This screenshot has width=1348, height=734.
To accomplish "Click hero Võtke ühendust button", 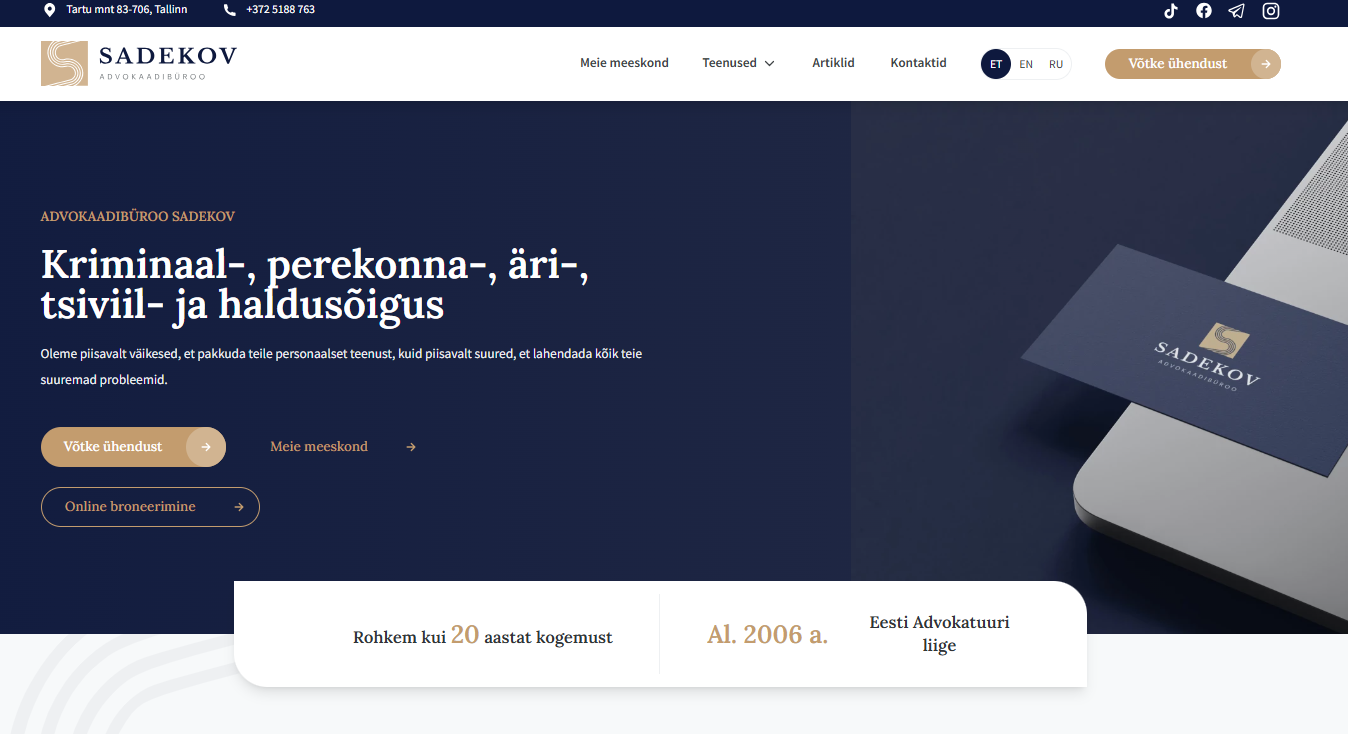I will click(x=133, y=447).
